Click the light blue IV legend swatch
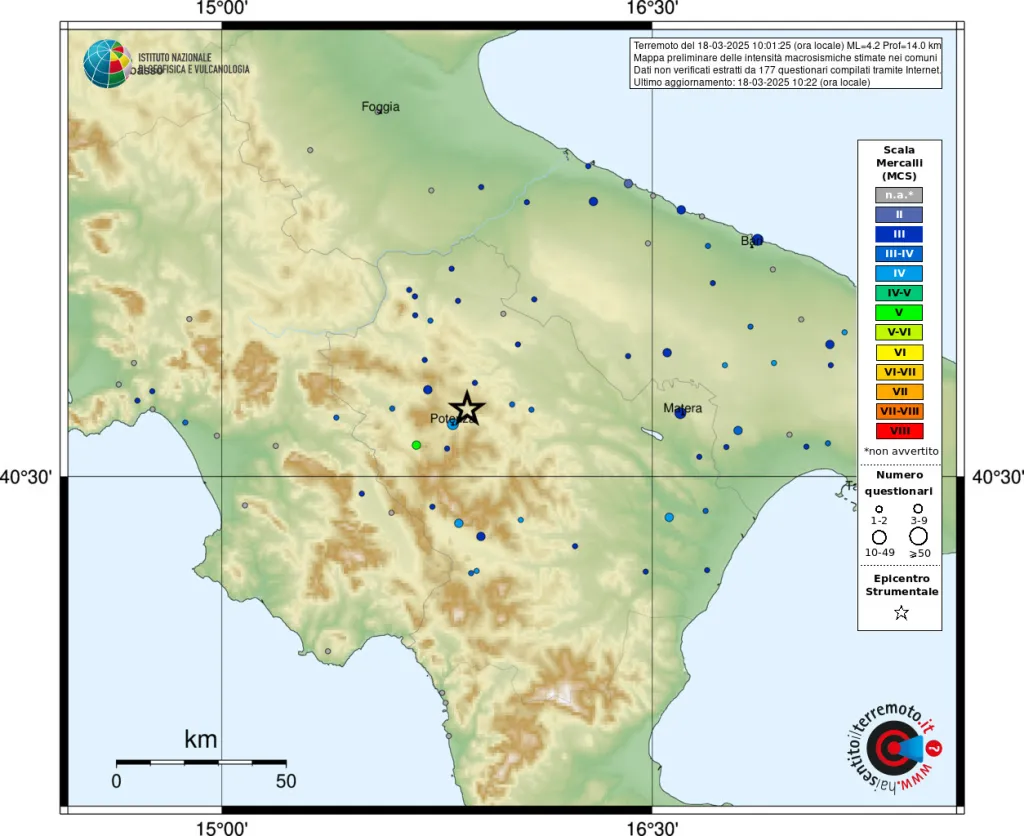The height and width of the screenshot is (836, 1024). 899,273
